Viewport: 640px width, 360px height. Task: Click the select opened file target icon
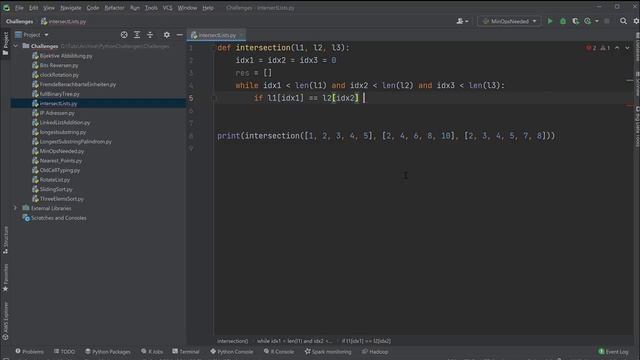pyautogui.click(x=124, y=35)
